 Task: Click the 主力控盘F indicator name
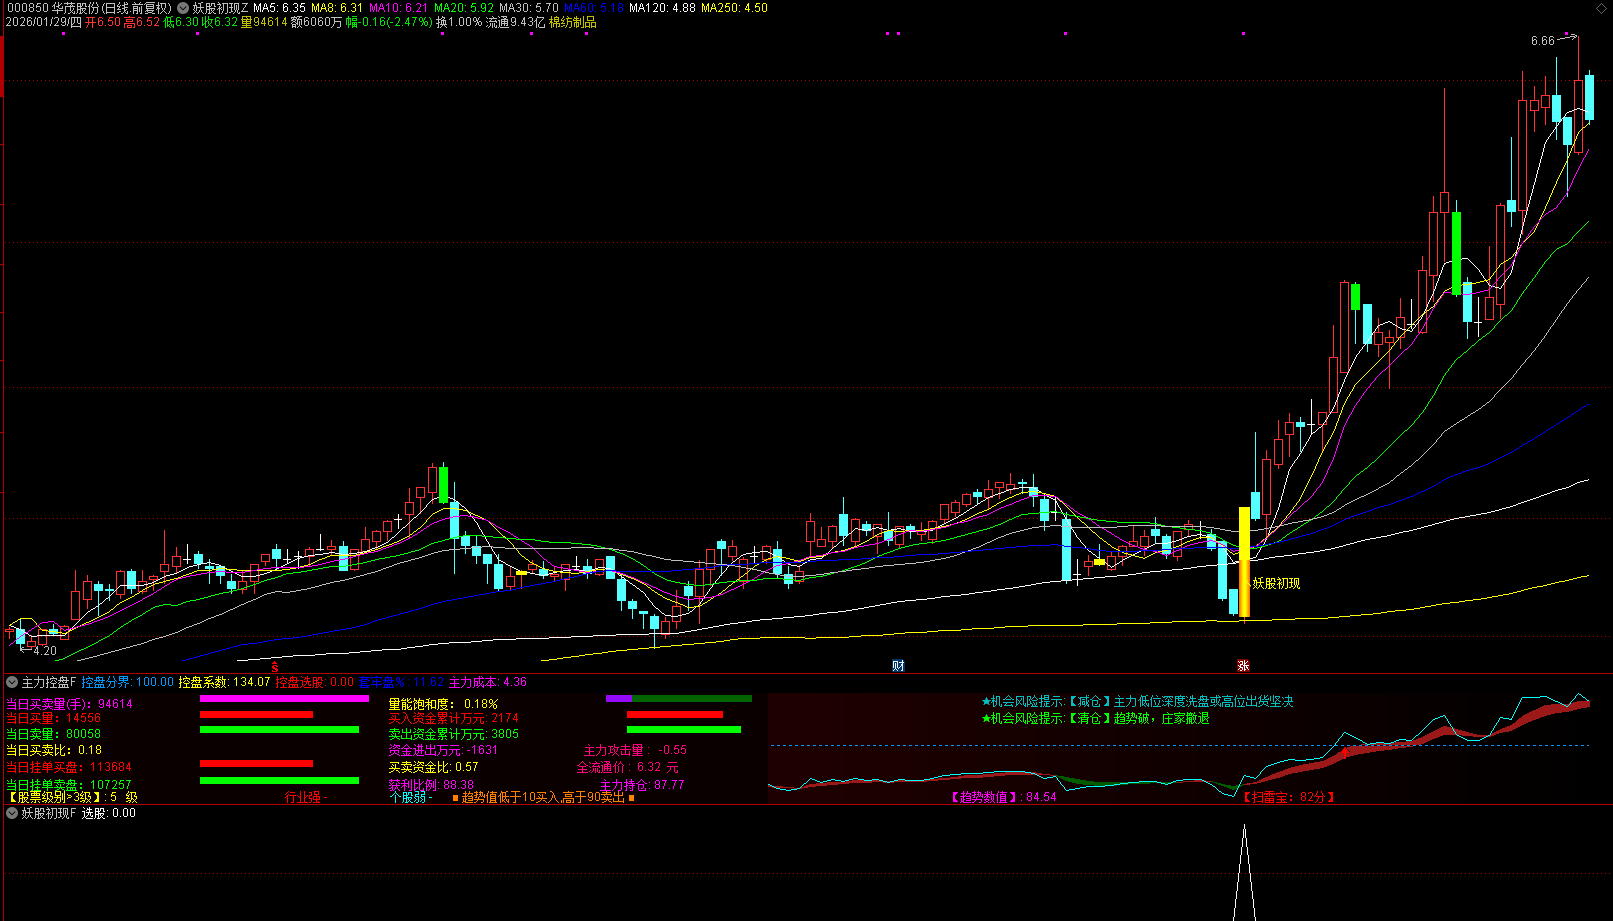[49, 682]
